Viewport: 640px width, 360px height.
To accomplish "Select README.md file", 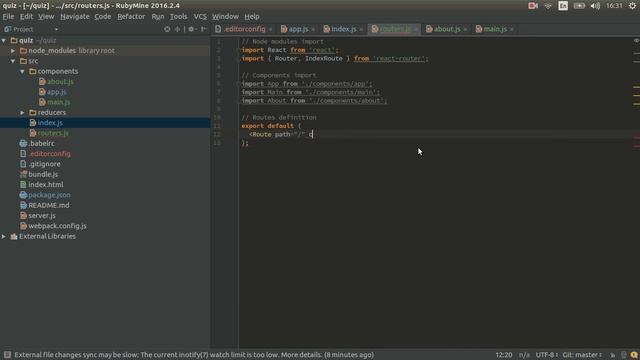I will [x=49, y=205].
